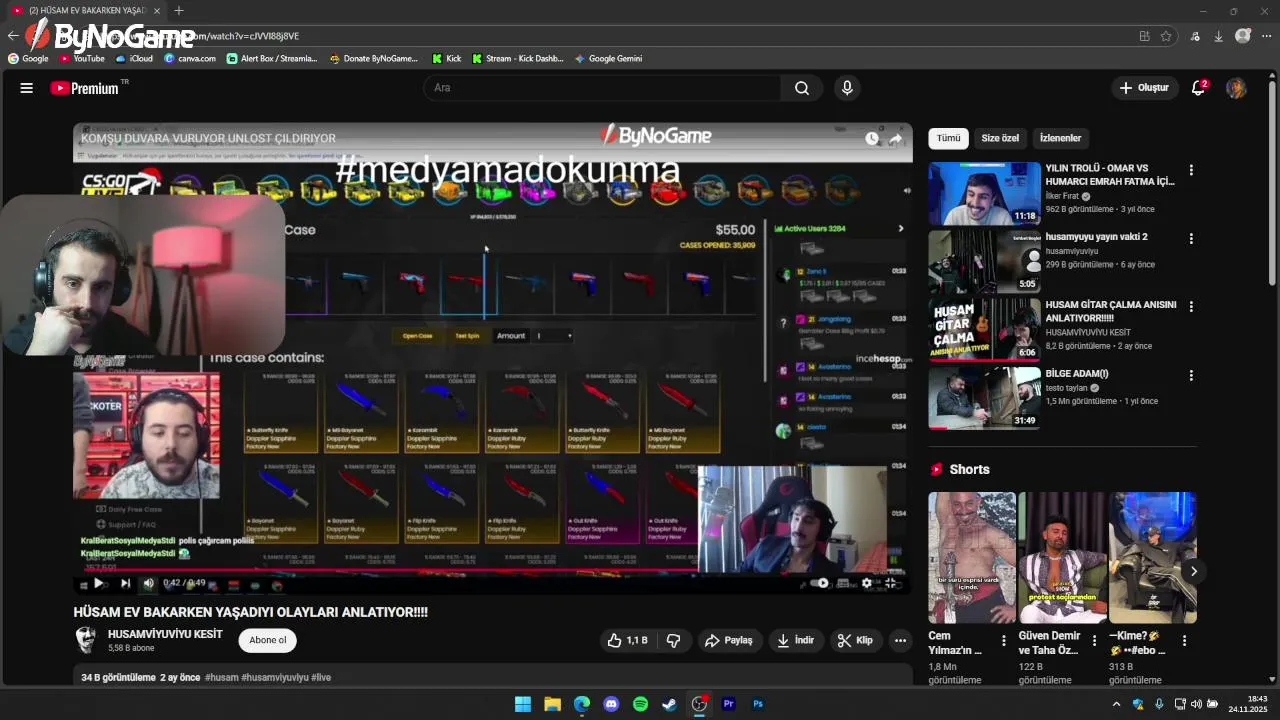
Task: Click the Oluştur create button
Action: click(1144, 88)
